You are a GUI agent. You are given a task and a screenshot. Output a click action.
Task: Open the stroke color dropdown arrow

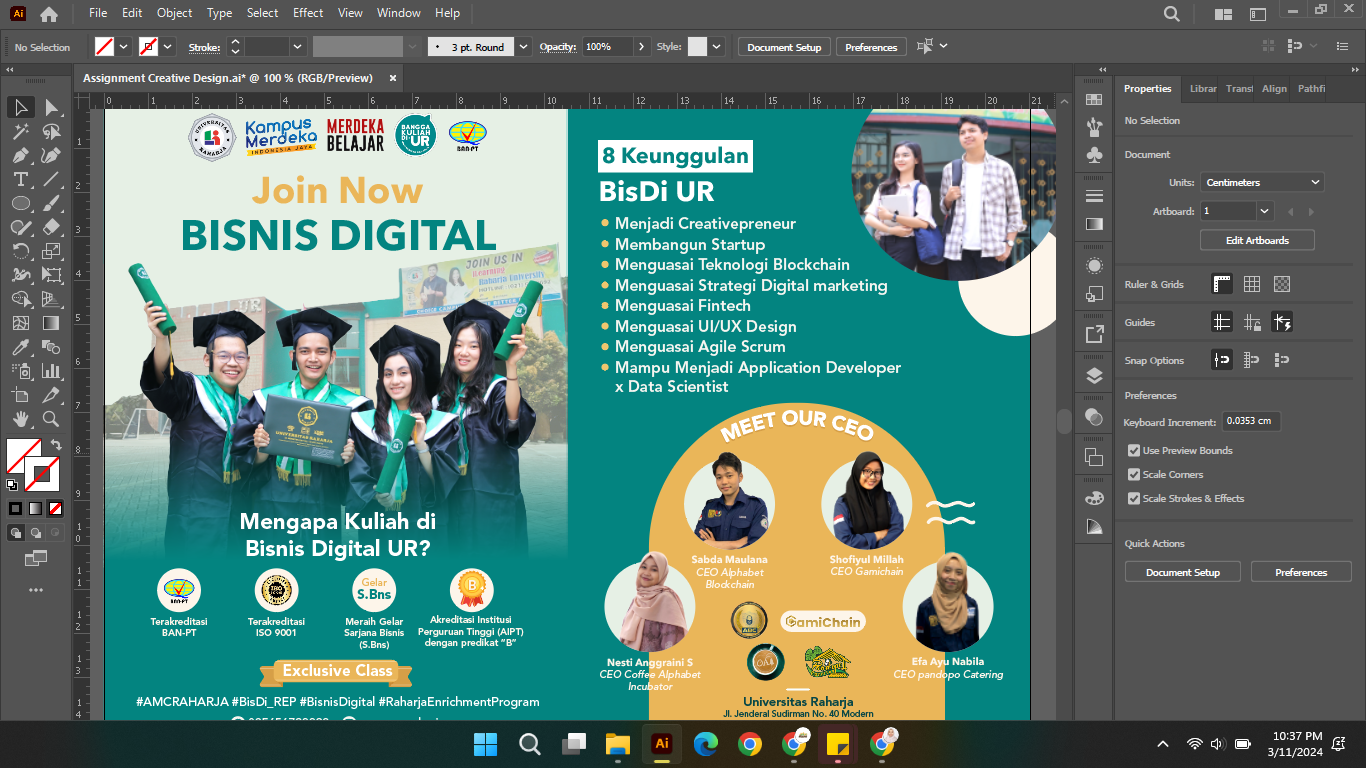168,47
